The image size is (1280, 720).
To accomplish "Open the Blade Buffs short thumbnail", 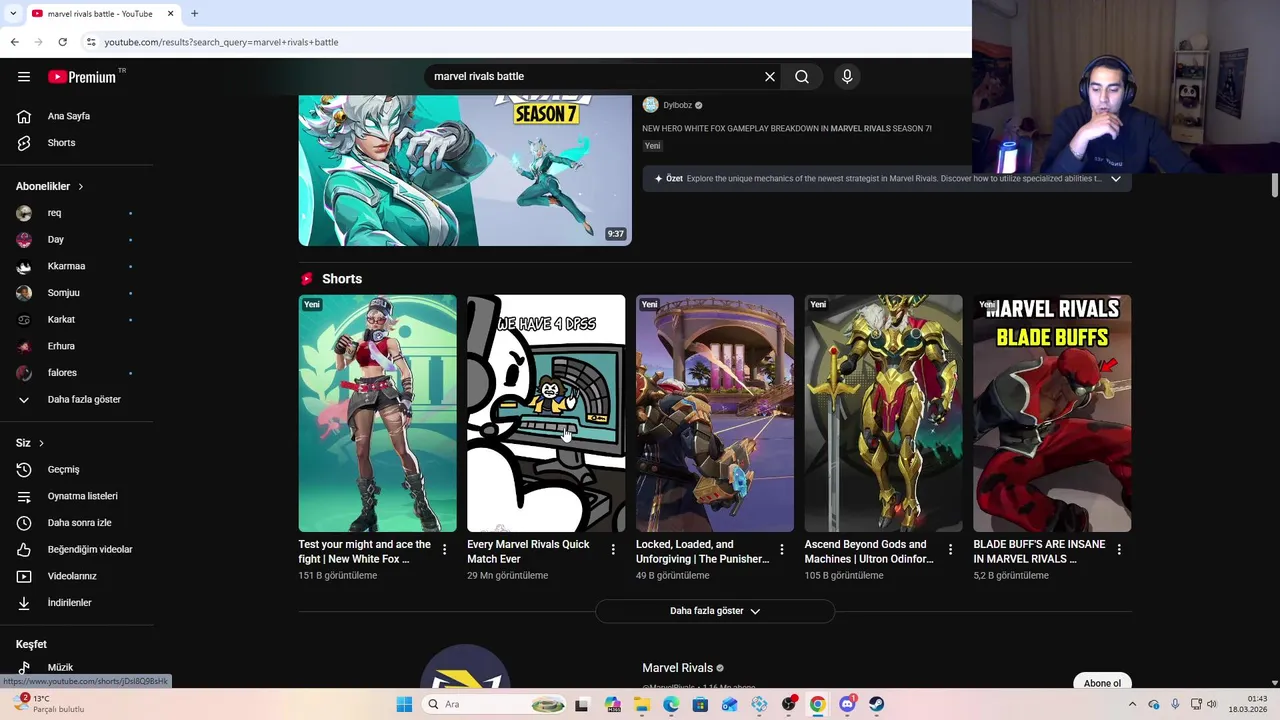I will click(1052, 413).
